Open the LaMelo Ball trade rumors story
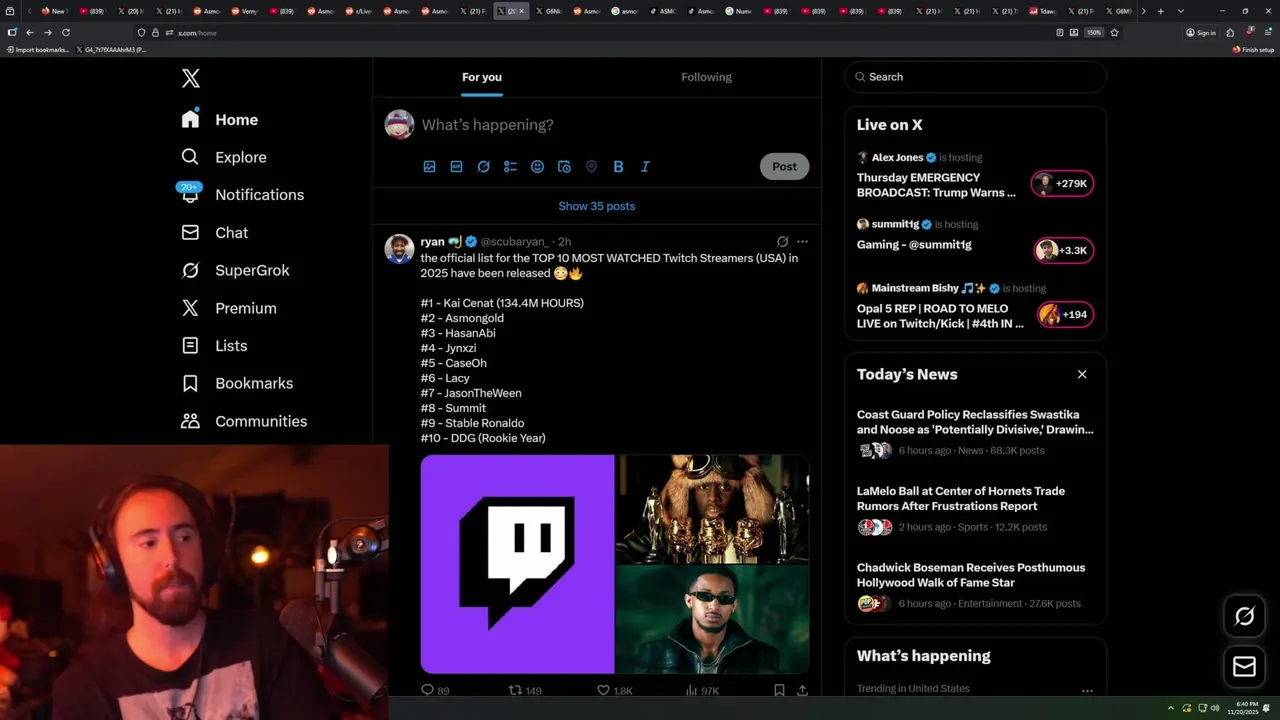Image resolution: width=1280 pixels, height=720 pixels. pyautogui.click(x=961, y=499)
